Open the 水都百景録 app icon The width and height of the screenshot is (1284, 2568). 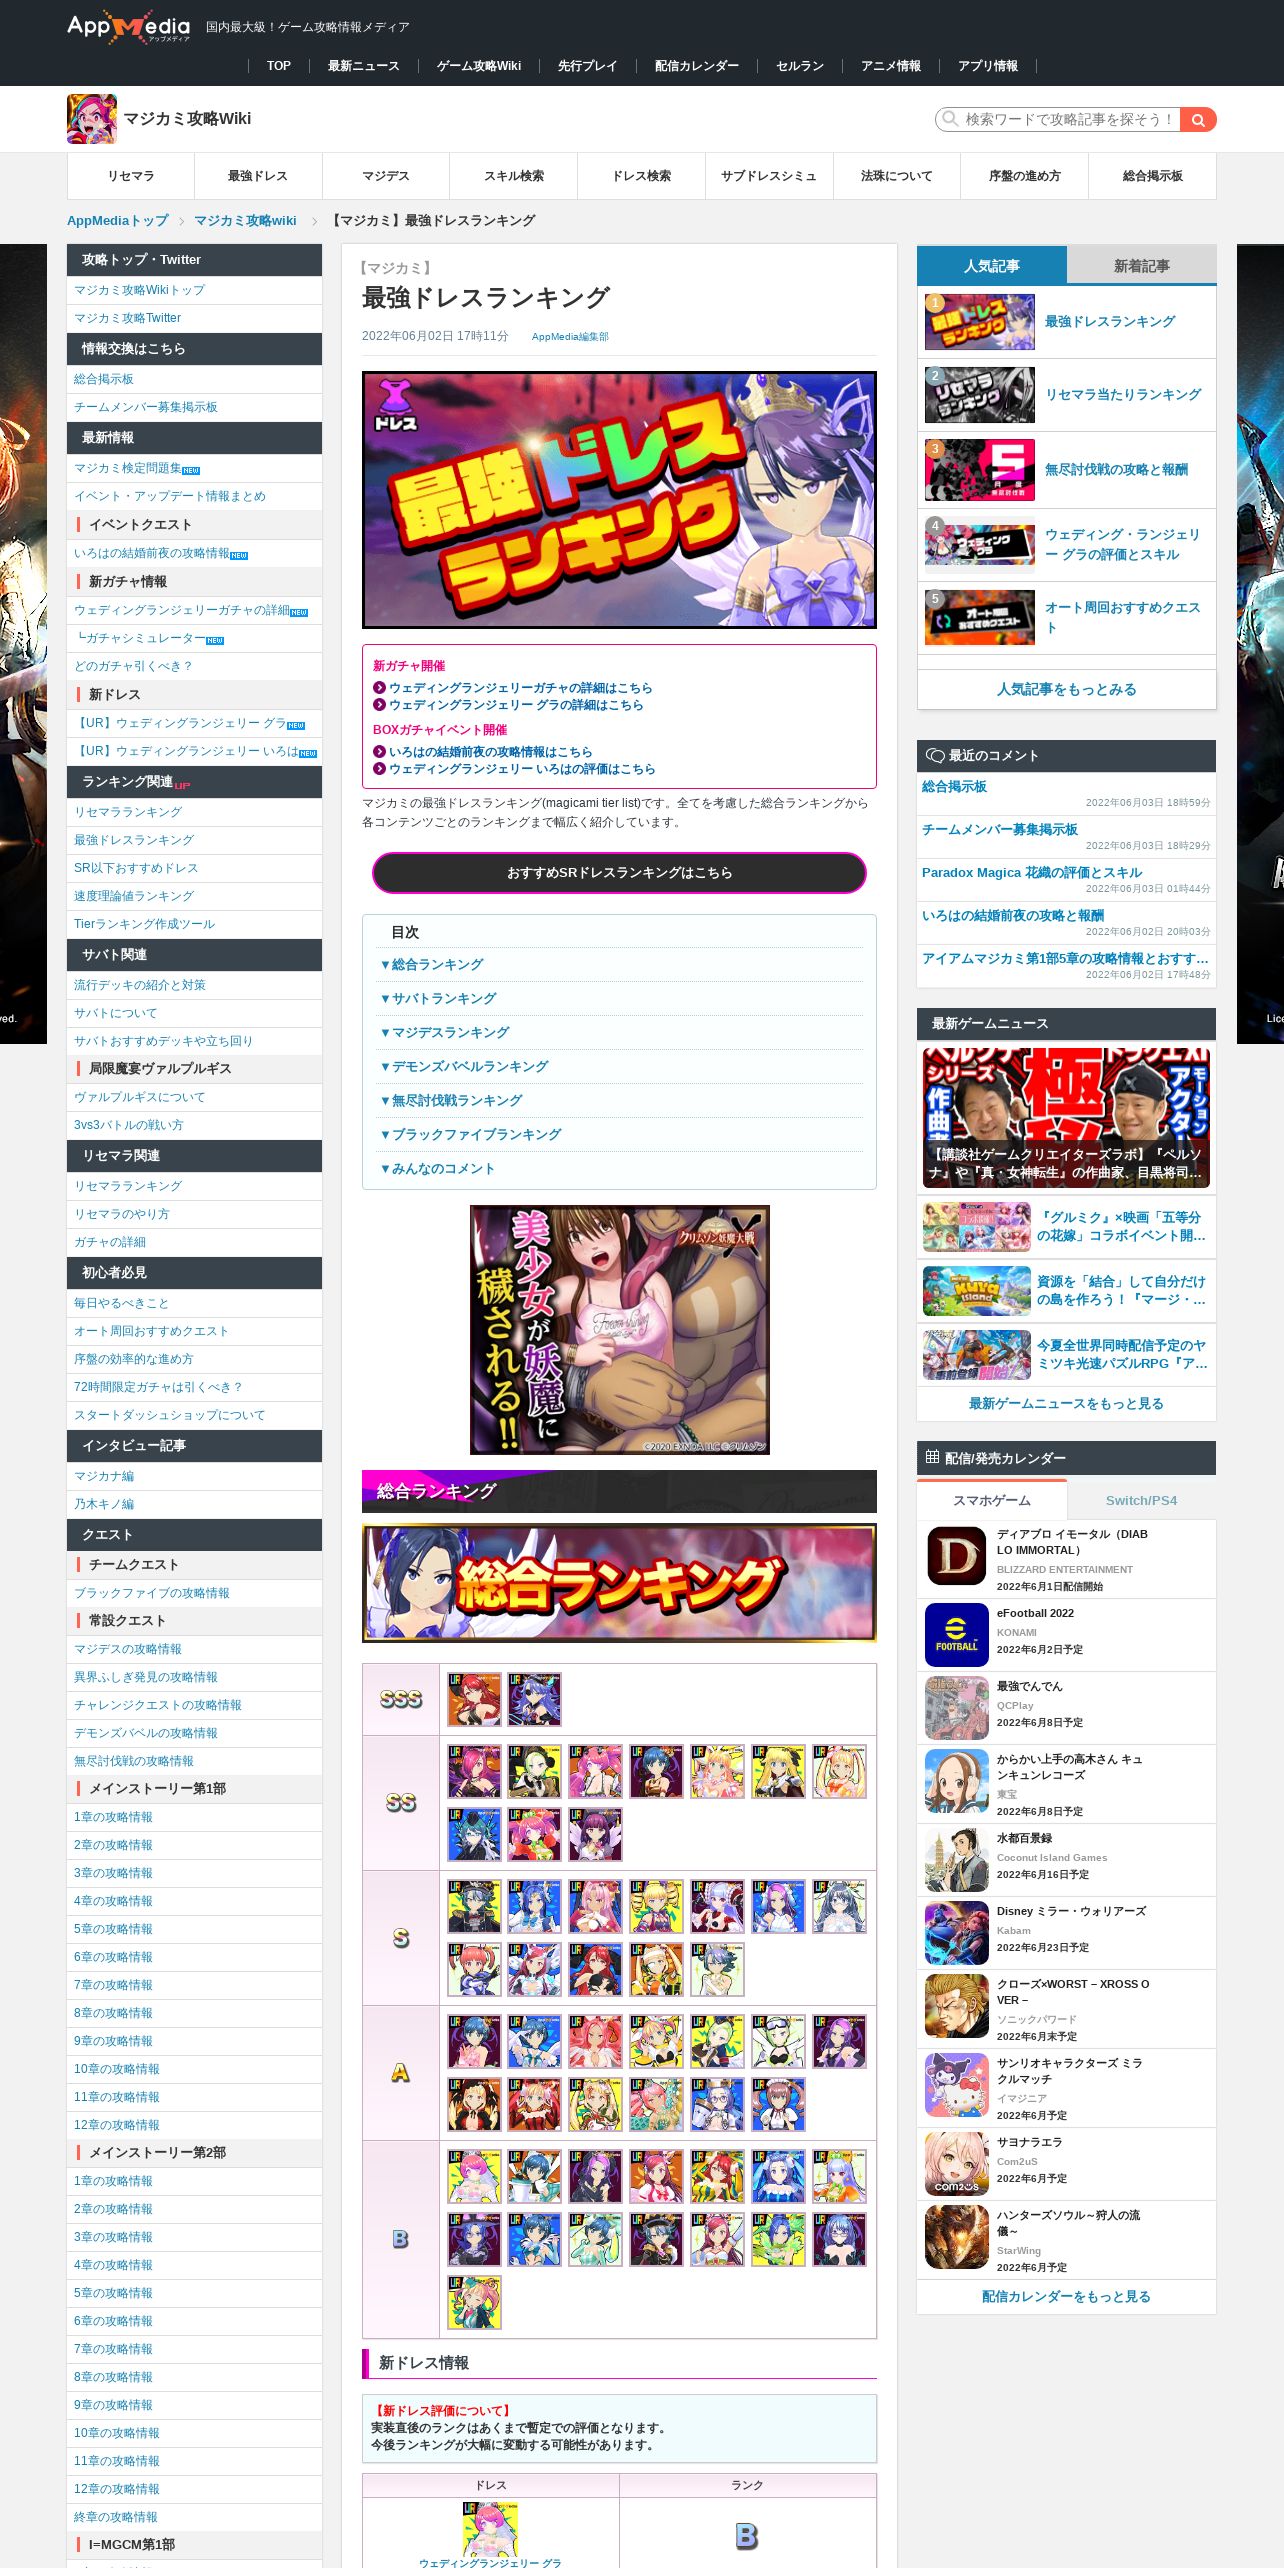956,1860
